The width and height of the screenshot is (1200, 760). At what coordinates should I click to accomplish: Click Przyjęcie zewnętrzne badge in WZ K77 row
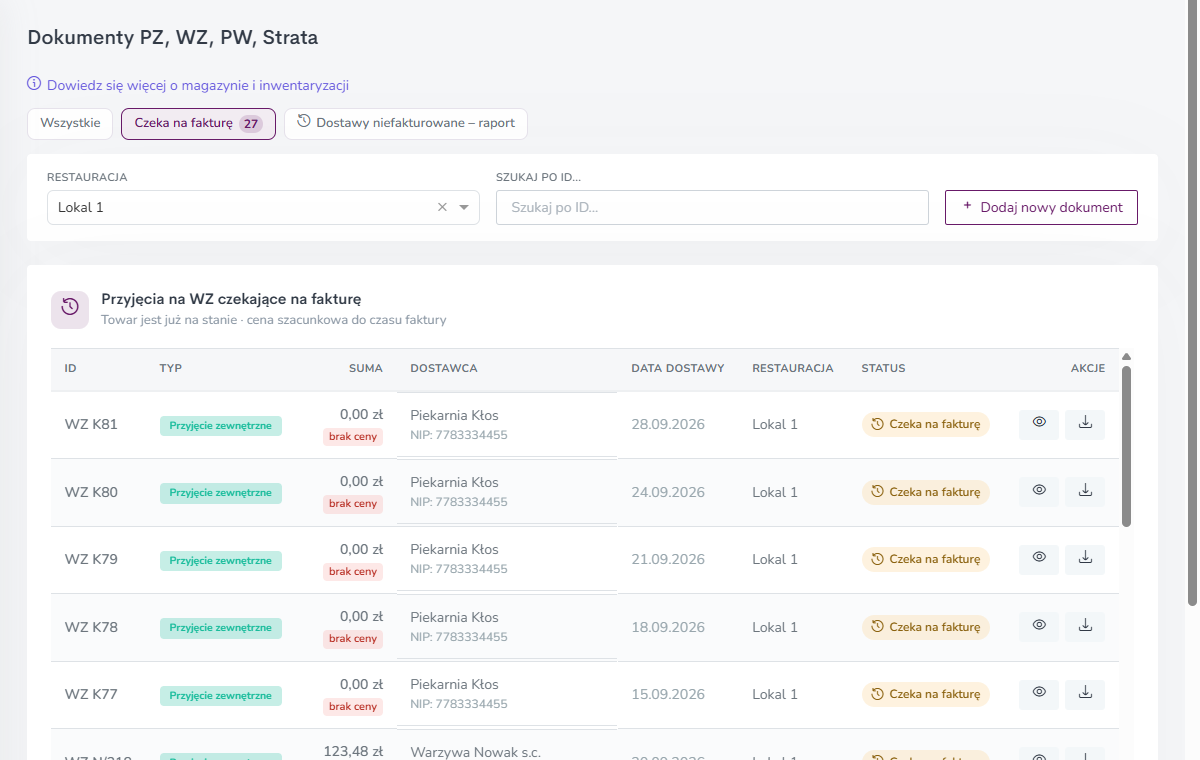pyautogui.click(x=221, y=695)
